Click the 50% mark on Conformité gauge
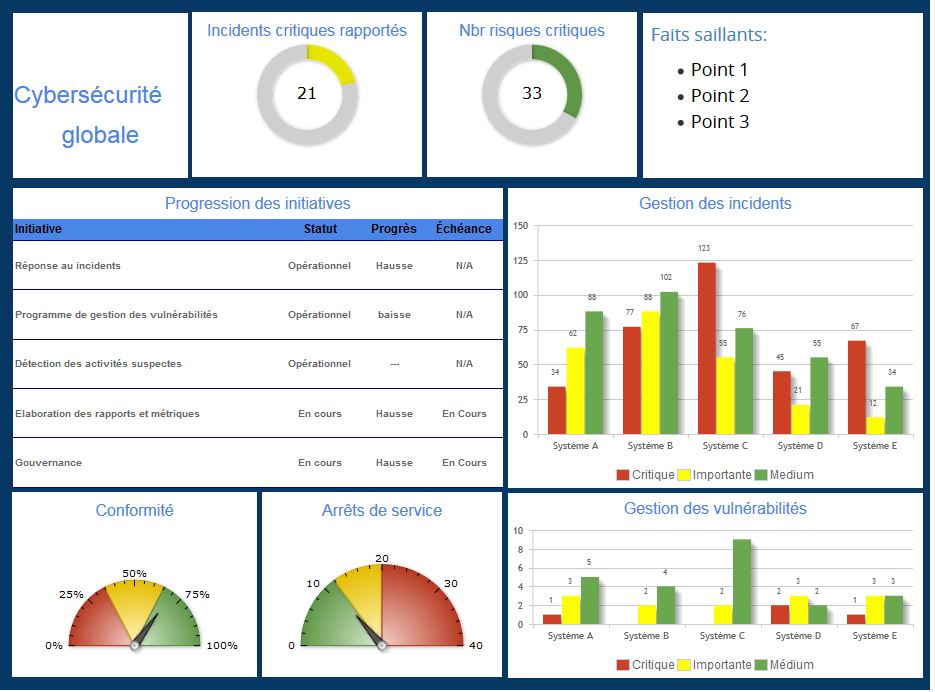 [x=134, y=573]
